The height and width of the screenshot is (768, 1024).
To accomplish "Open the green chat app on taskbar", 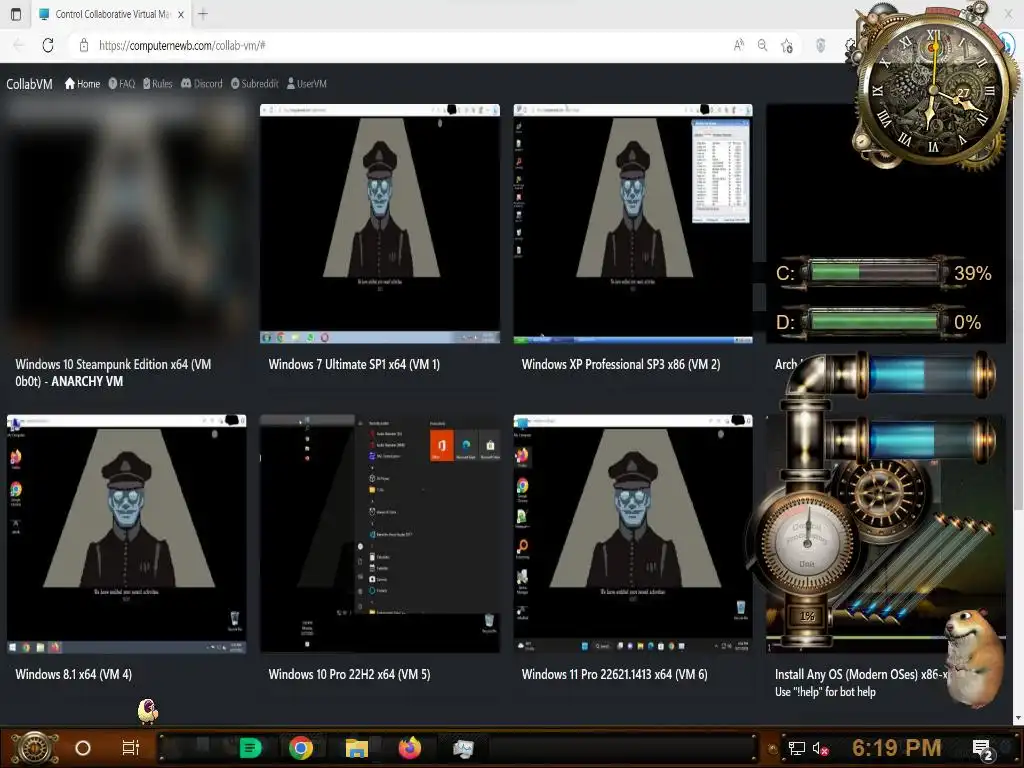I will (x=250, y=748).
